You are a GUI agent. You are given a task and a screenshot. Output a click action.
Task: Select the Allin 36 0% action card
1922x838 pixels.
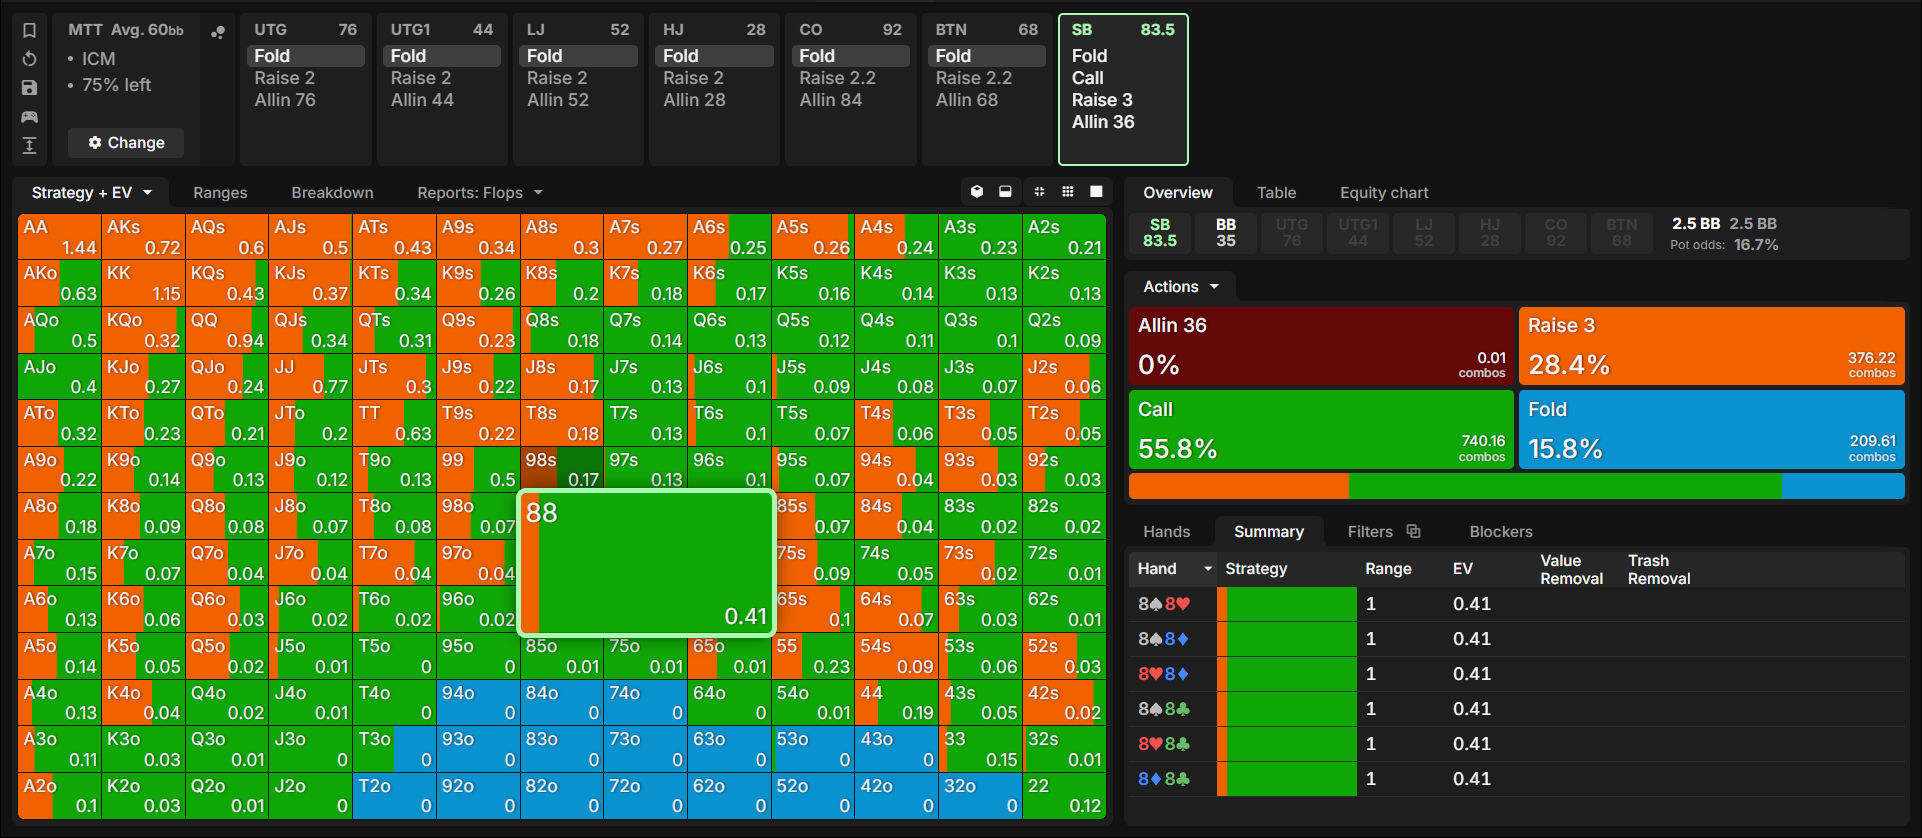[x=1321, y=346]
